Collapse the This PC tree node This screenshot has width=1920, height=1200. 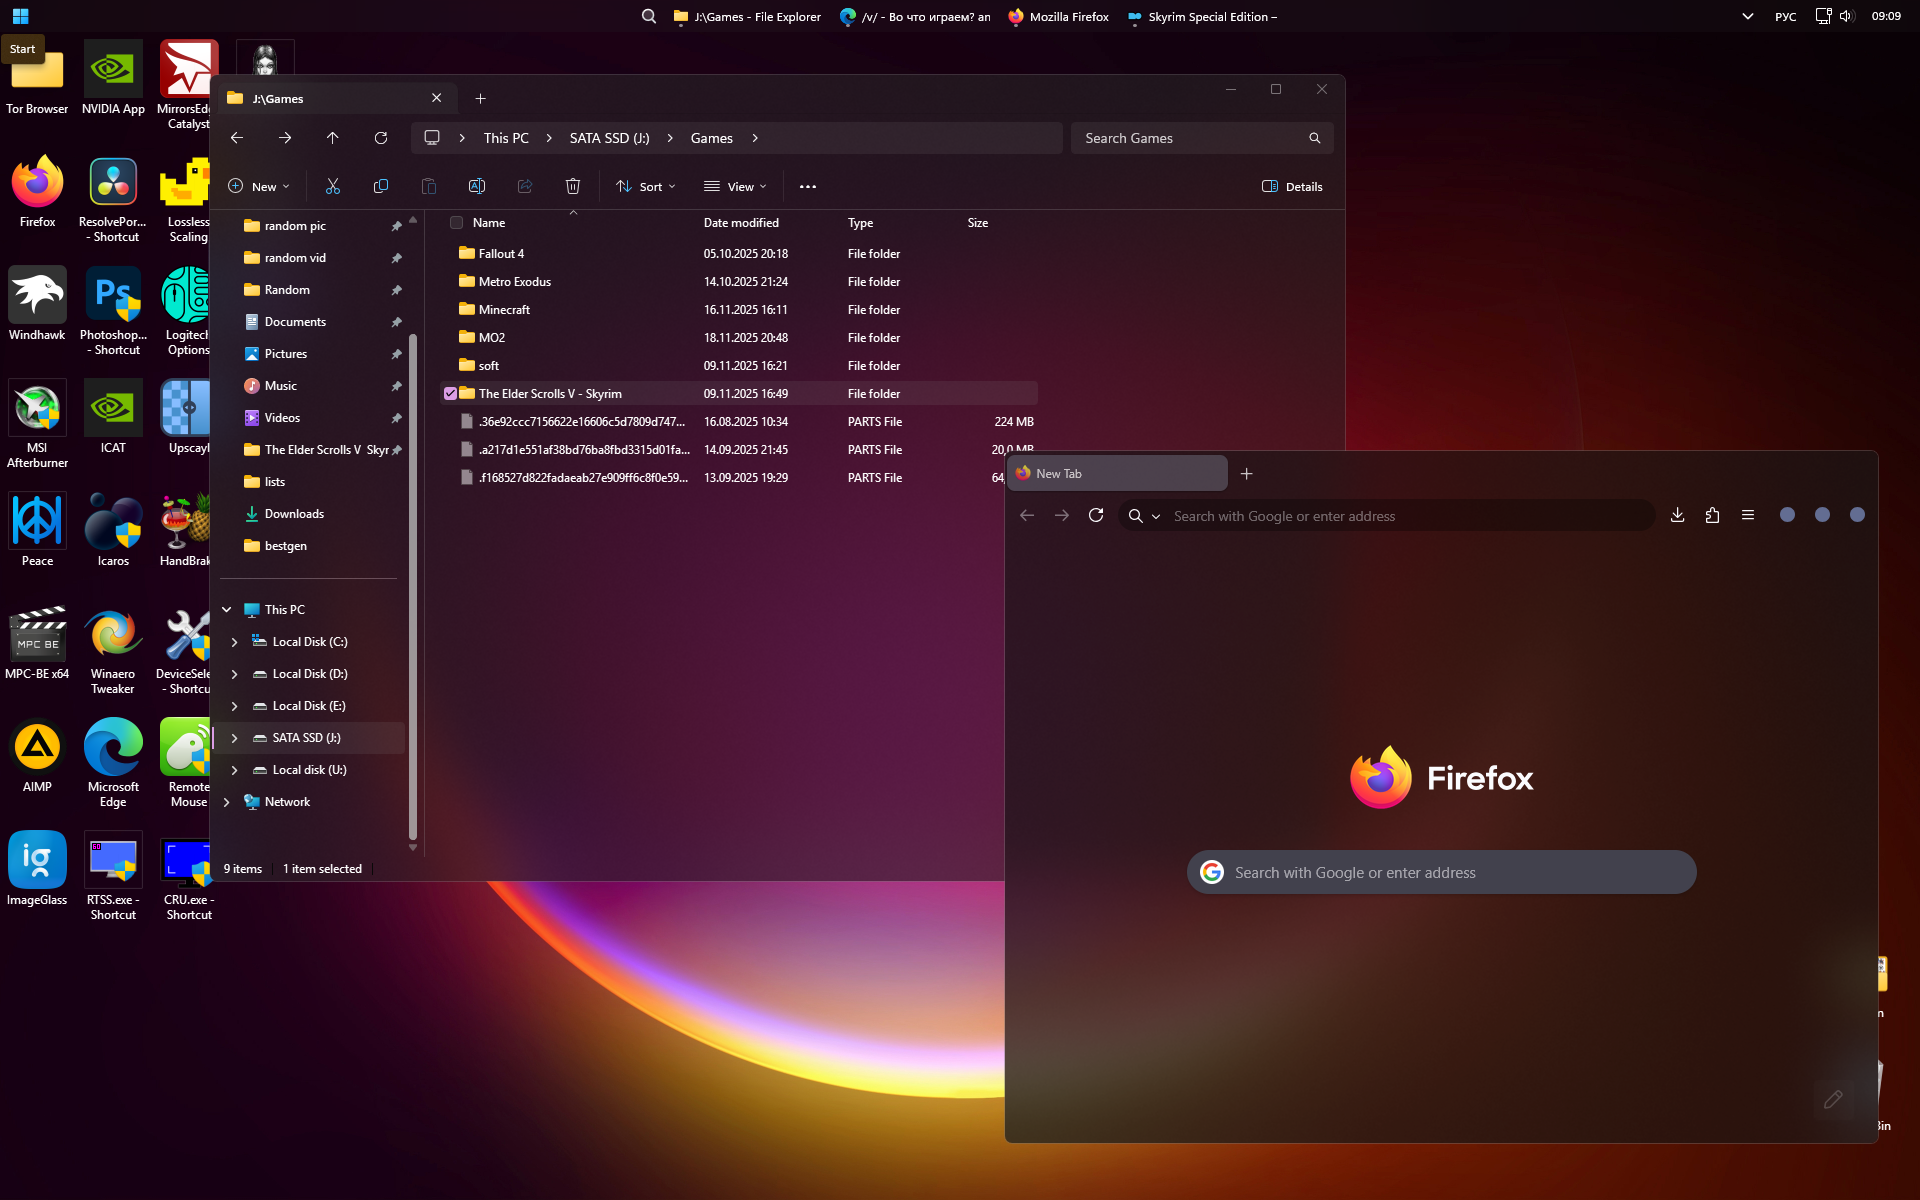(227, 610)
